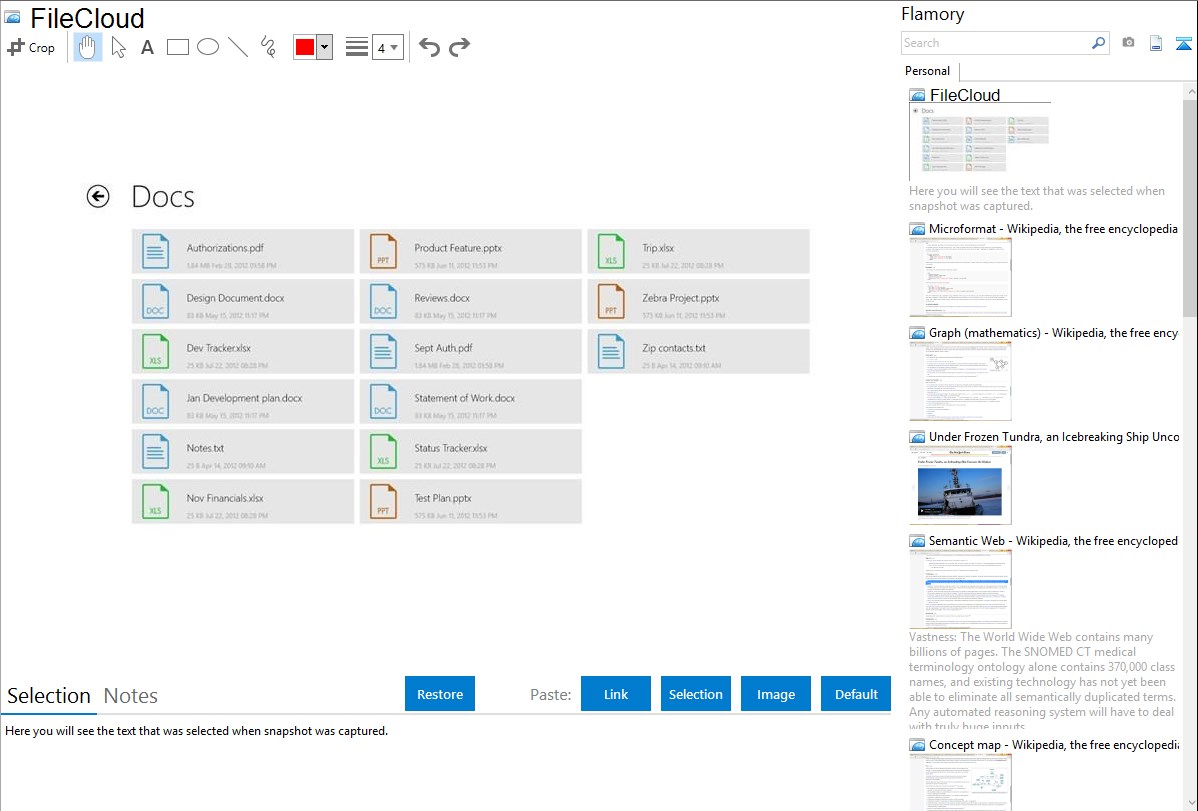Click the Reviews.docx file name

pyautogui.click(x=442, y=298)
